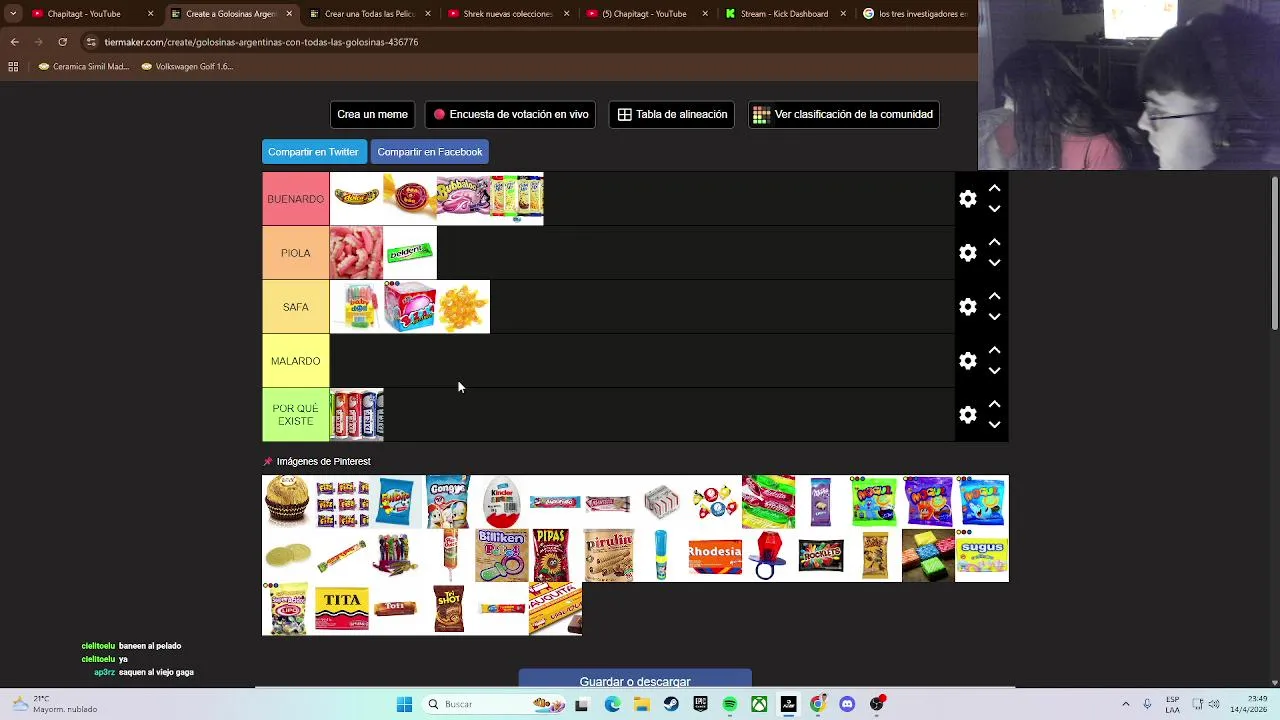Open Spotify from the taskbar
The width and height of the screenshot is (1280, 720).
(x=730, y=704)
